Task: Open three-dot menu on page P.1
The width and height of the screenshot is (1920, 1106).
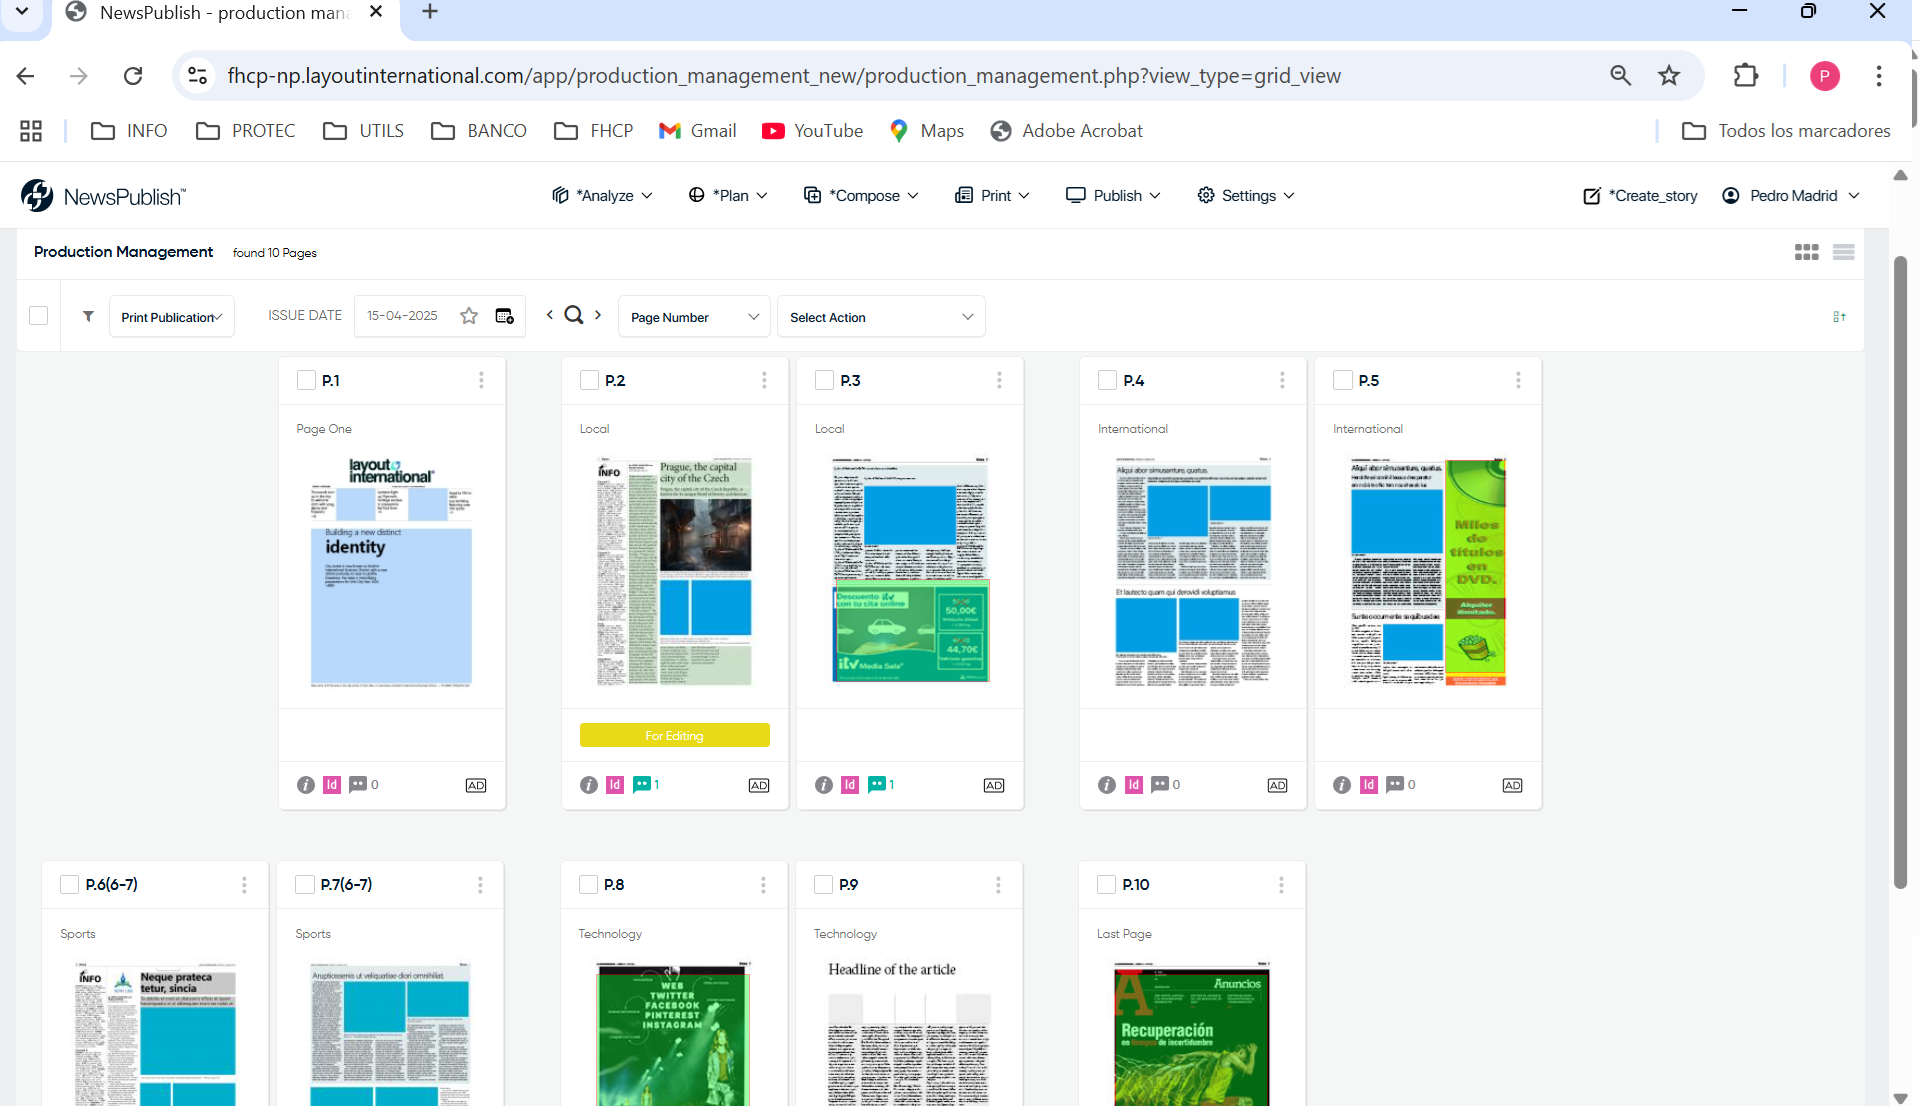Action: (x=481, y=380)
